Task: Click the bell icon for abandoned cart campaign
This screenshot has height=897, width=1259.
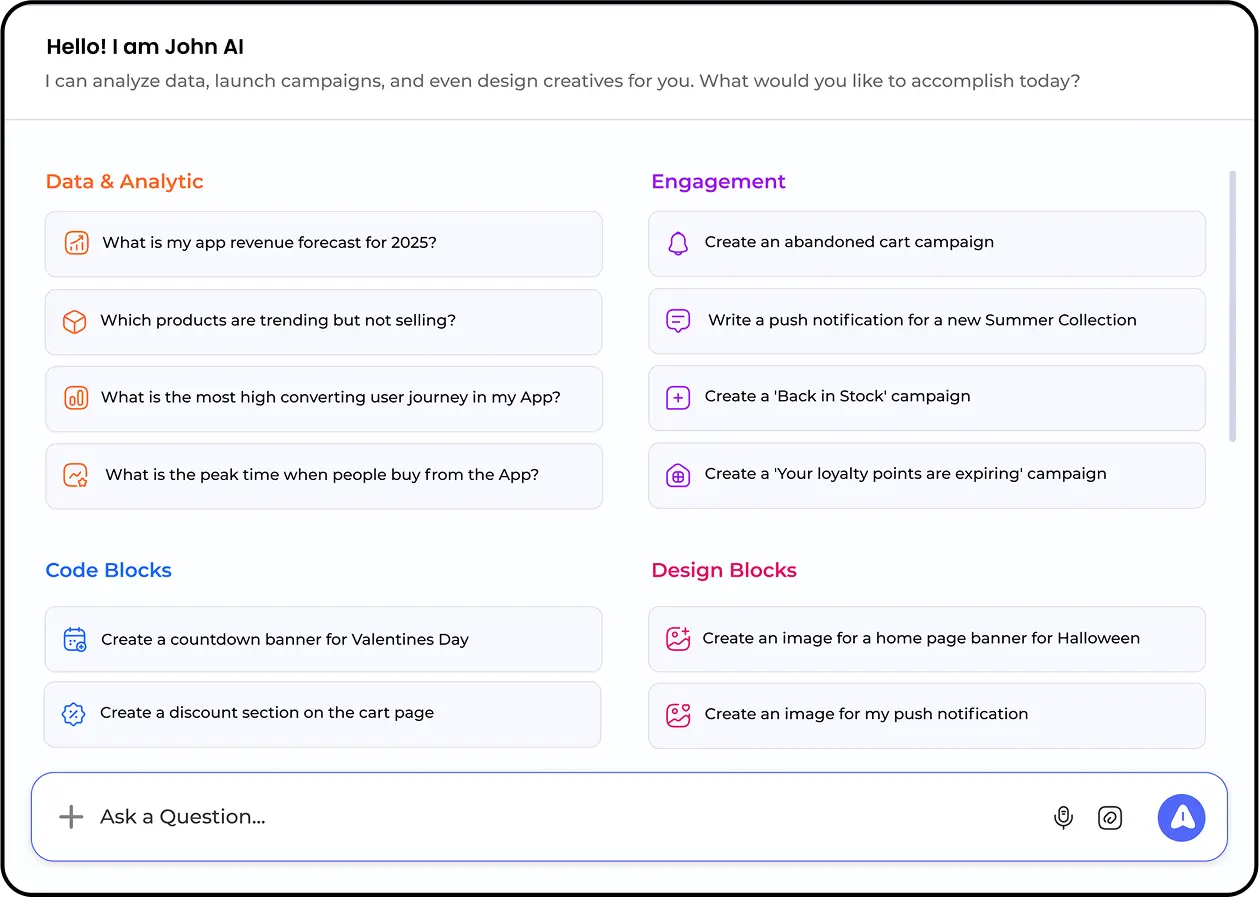Action: click(x=678, y=243)
